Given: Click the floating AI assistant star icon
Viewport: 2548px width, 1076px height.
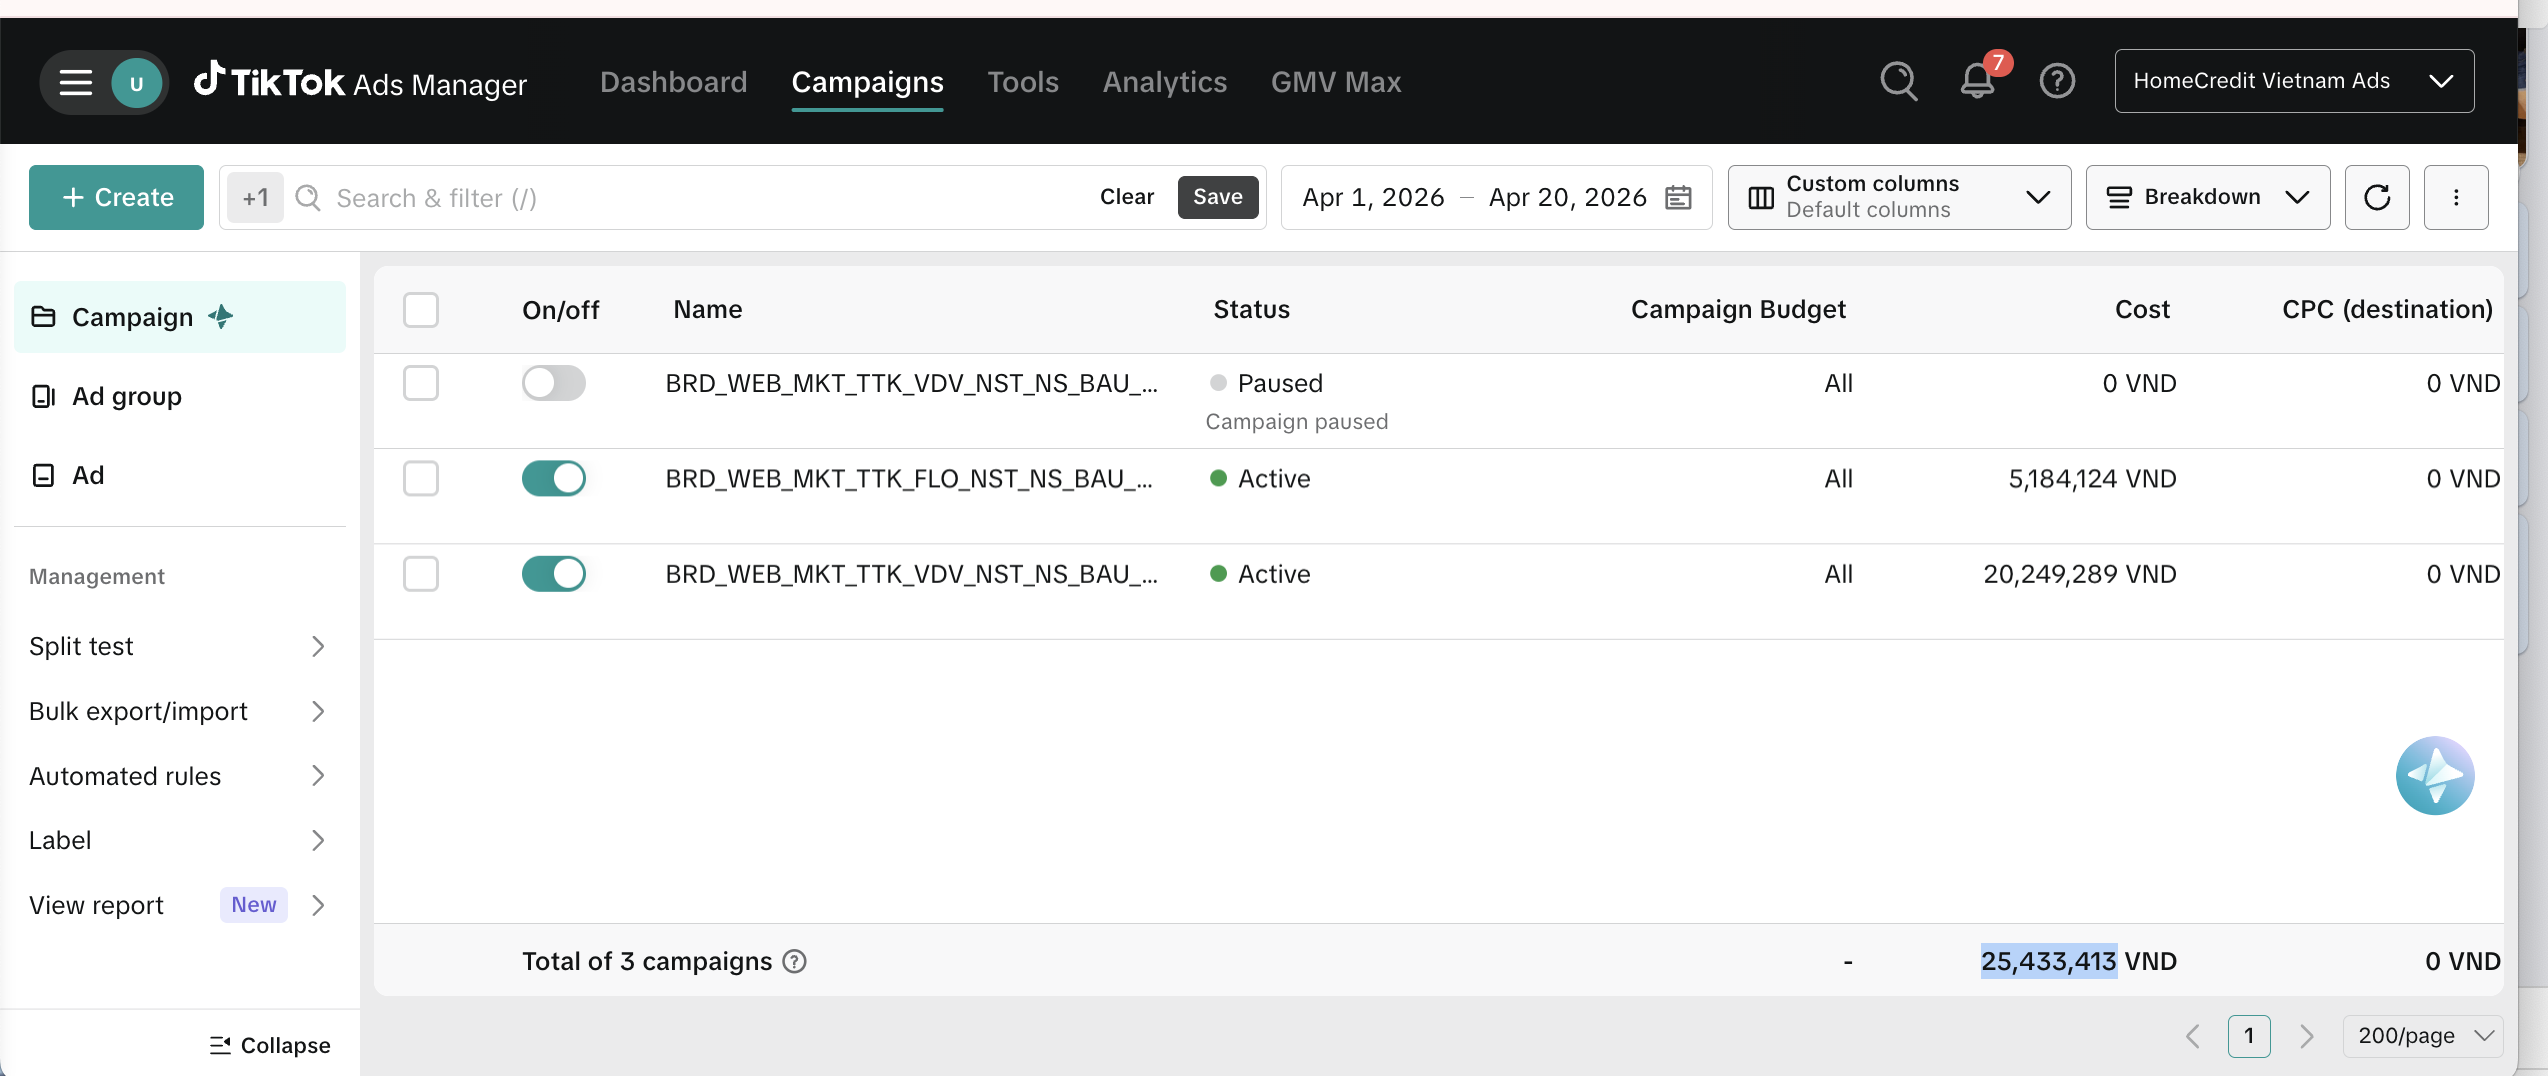Looking at the screenshot, I should (2435, 776).
